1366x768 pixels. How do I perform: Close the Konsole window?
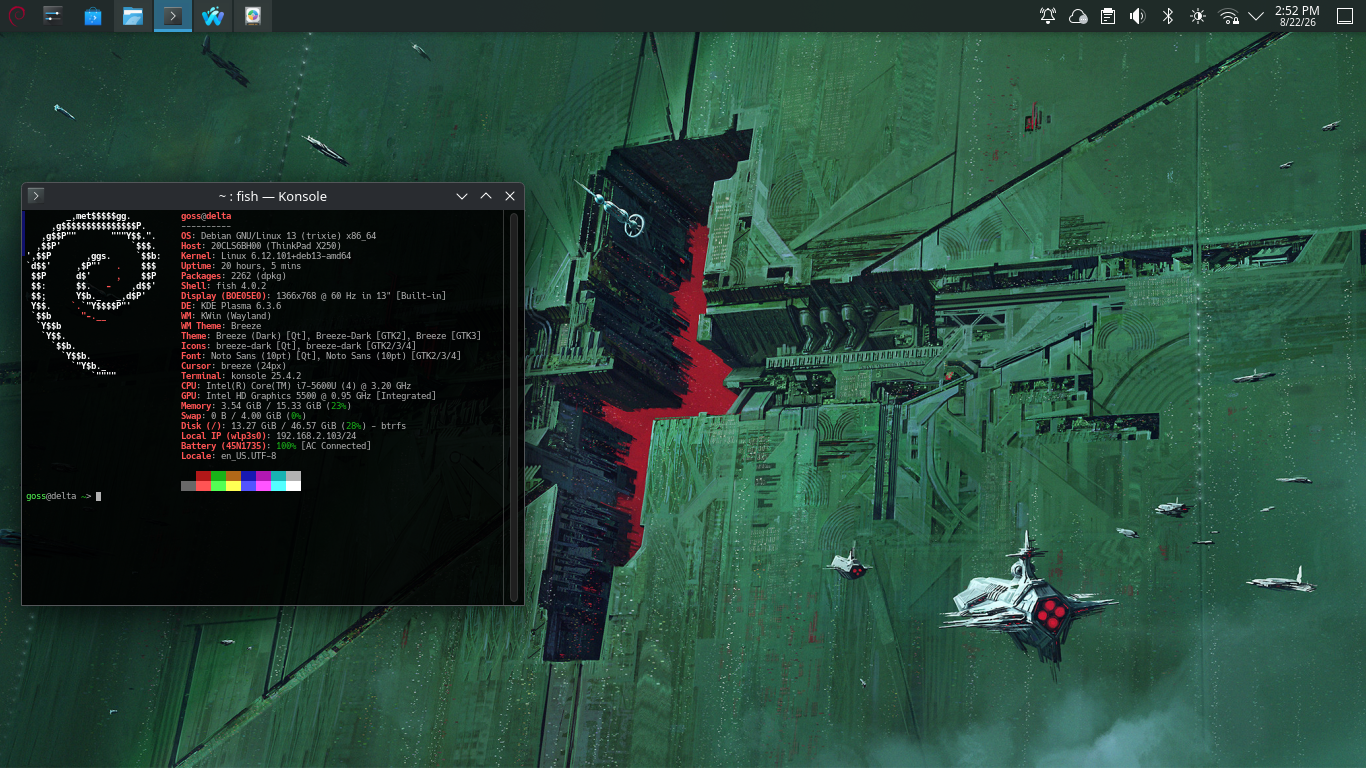(510, 196)
